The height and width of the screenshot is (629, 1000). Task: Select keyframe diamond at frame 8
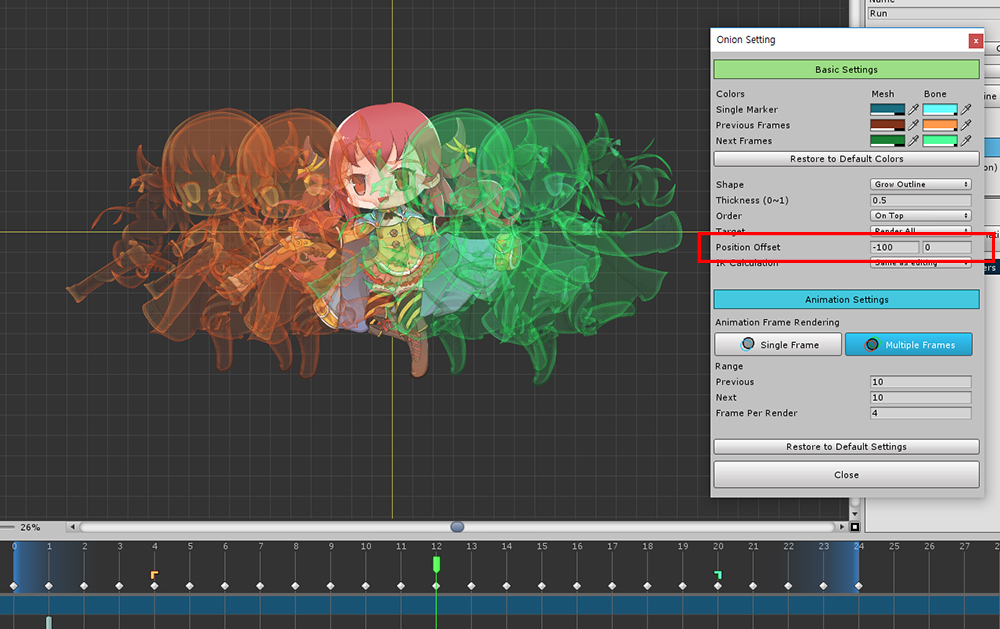[295, 586]
